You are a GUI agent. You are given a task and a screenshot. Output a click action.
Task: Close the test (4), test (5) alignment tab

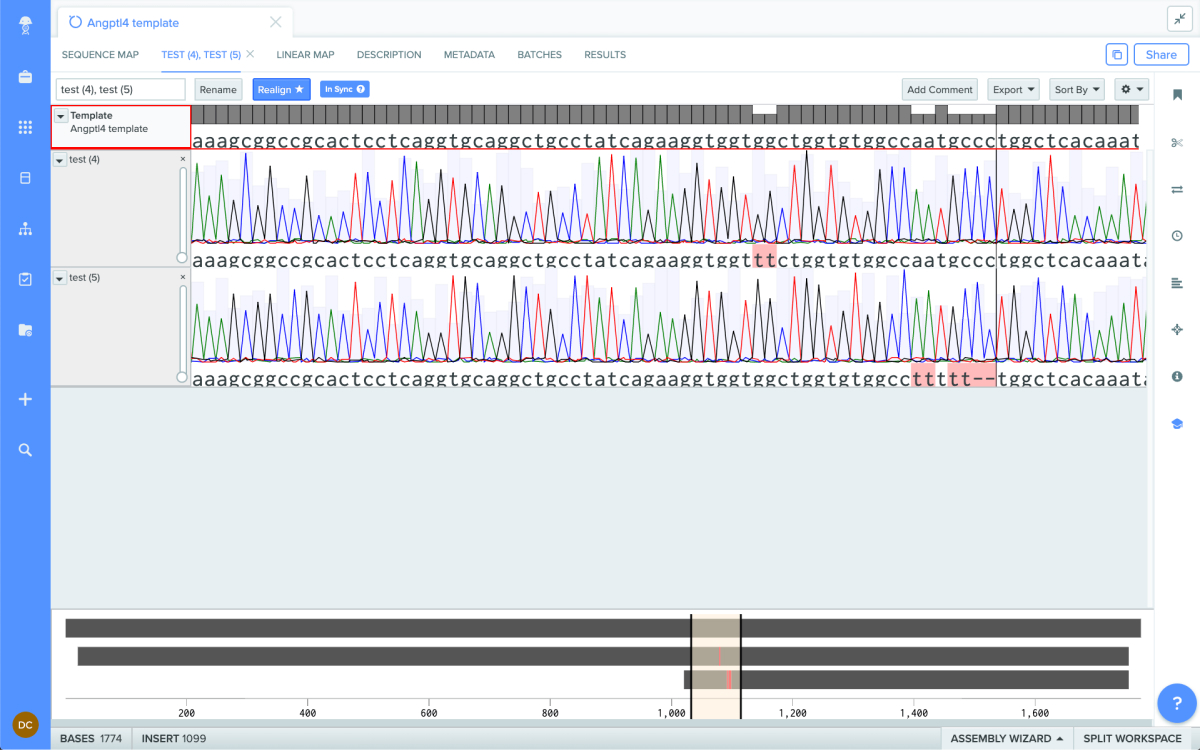point(250,54)
